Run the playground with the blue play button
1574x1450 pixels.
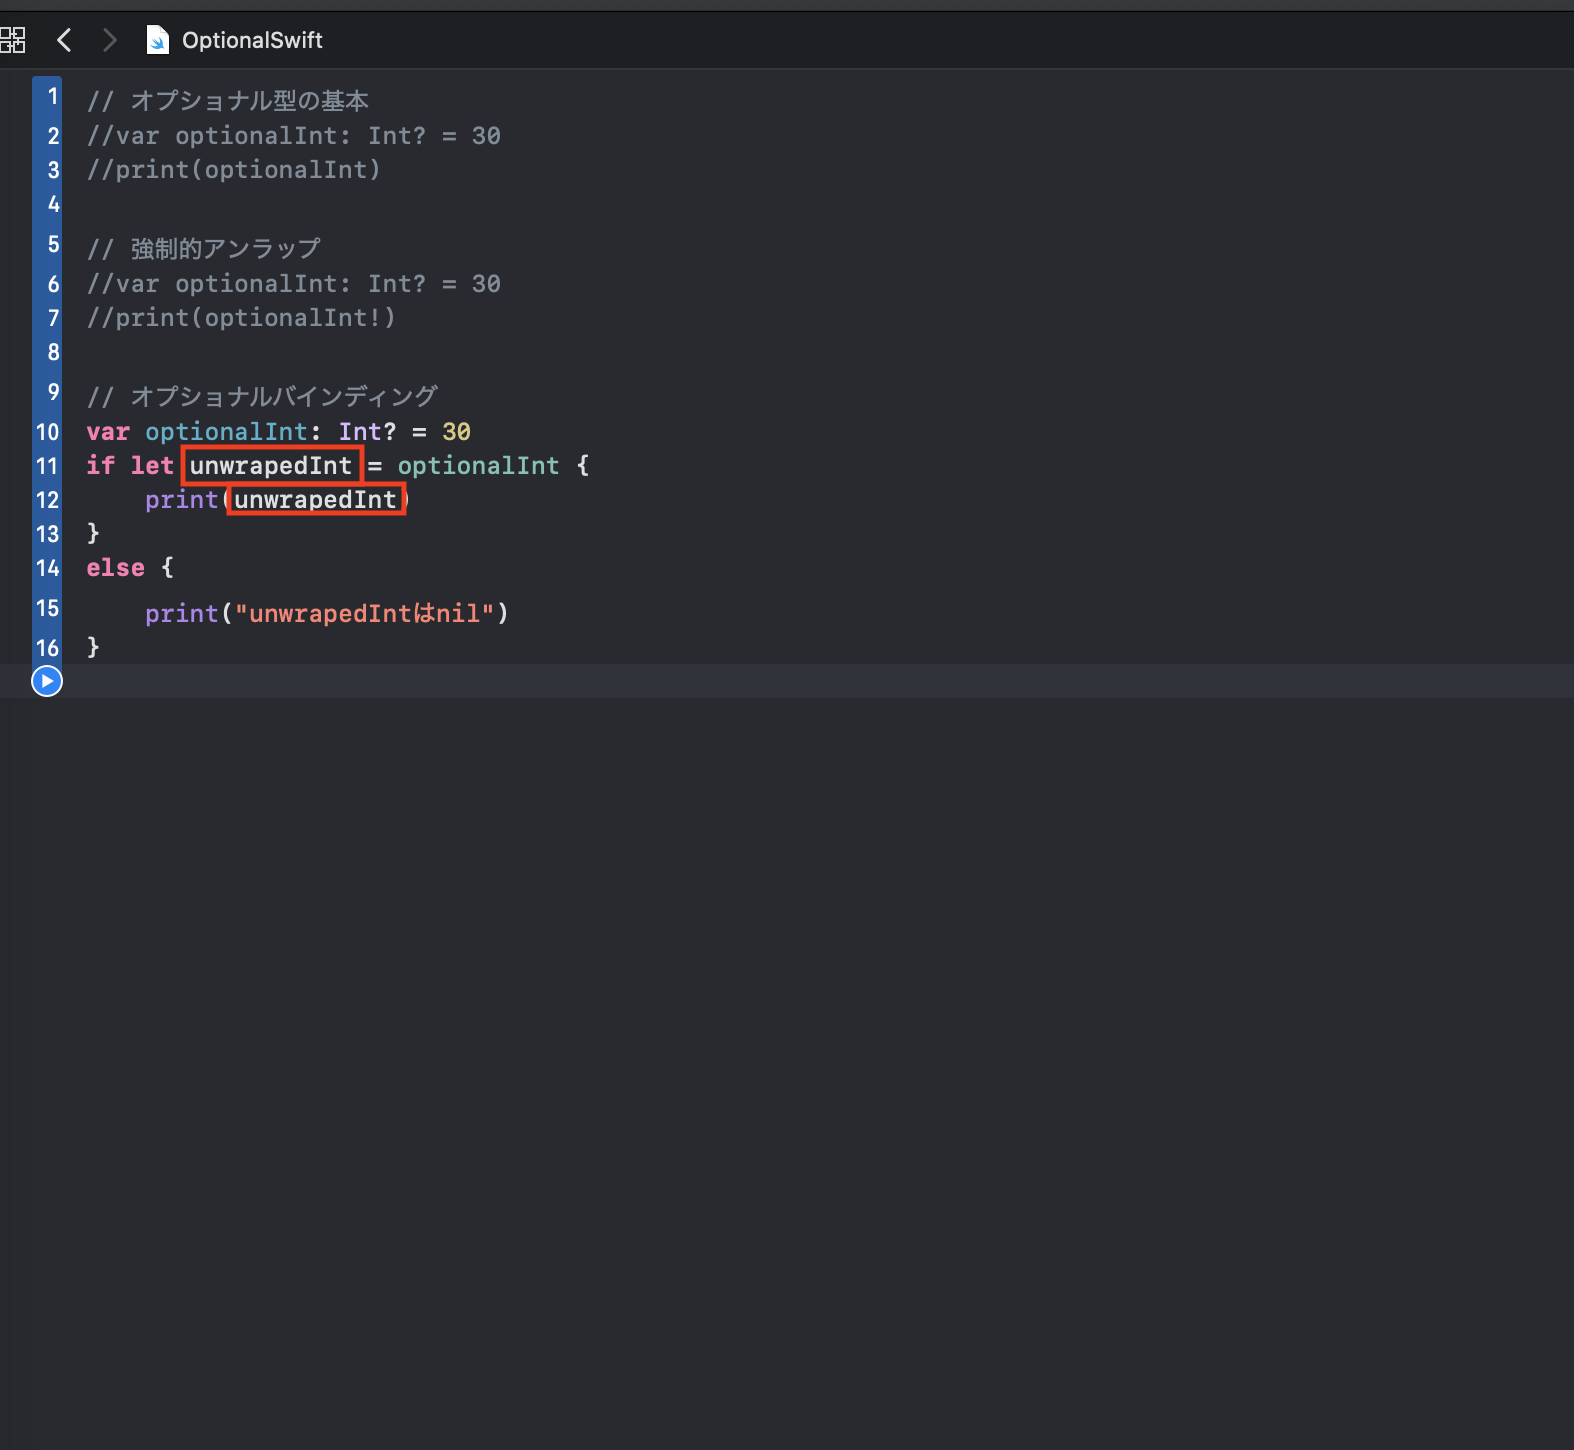pyautogui.click(x=47, y=681)
